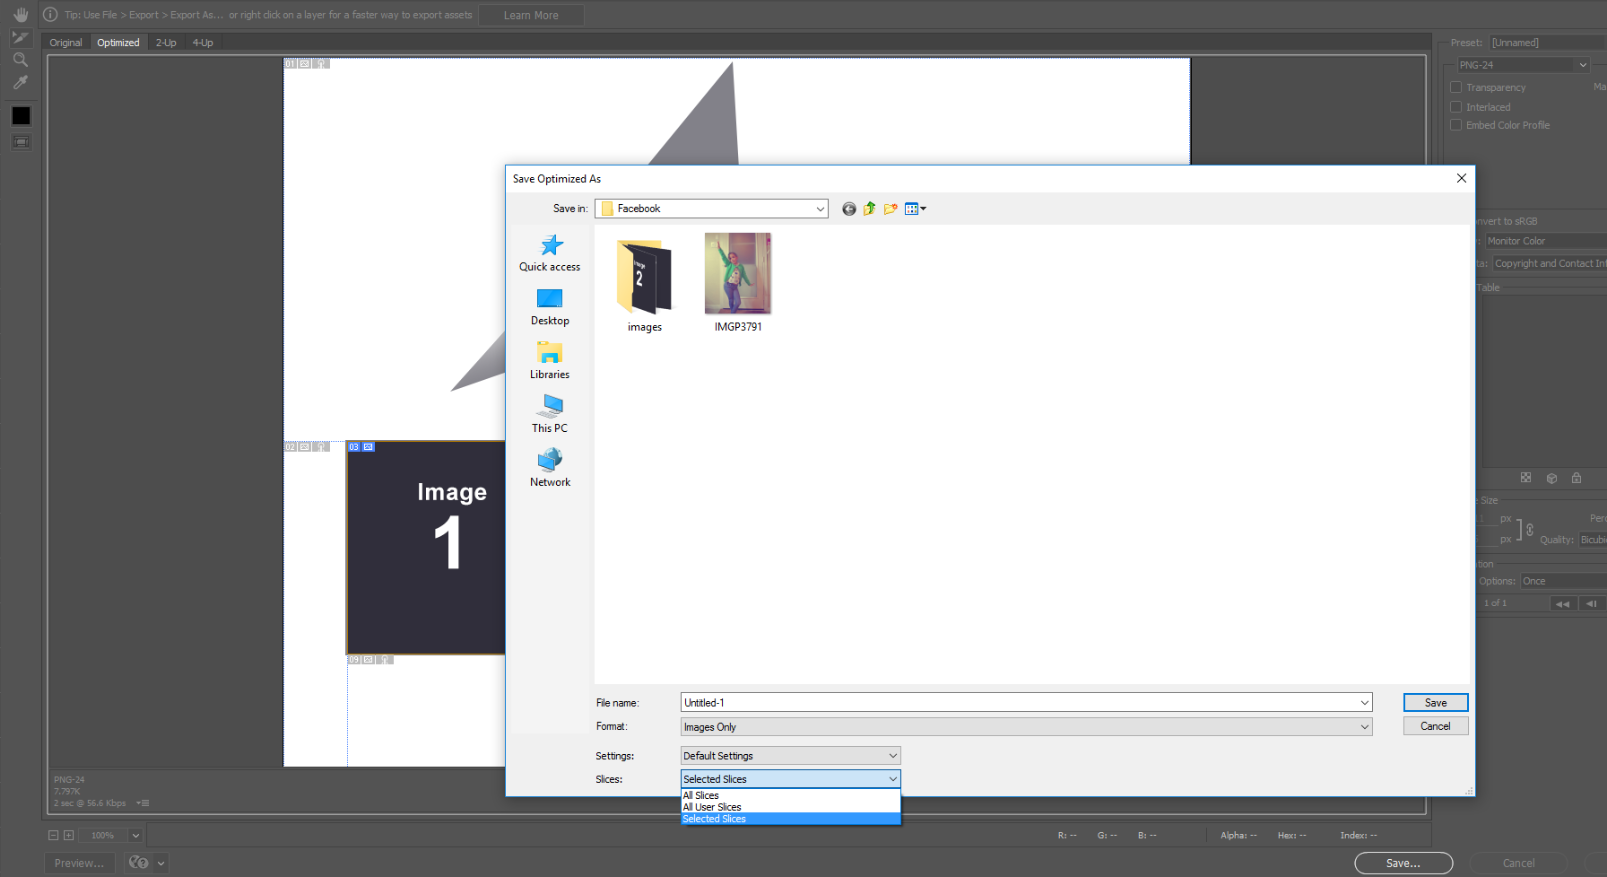Open the Format Images Only dropdown
1607x877 pixels.
(x=1026, y=727)
